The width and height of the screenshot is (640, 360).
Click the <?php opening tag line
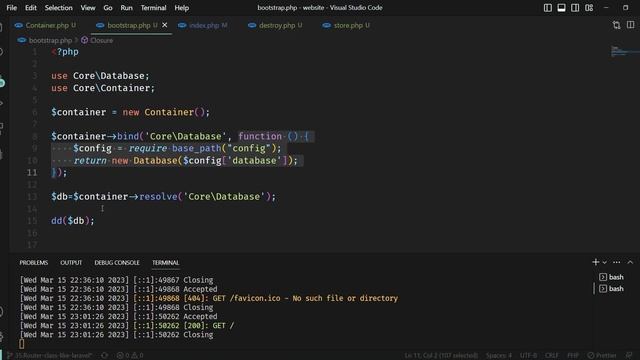coord(65,52)
